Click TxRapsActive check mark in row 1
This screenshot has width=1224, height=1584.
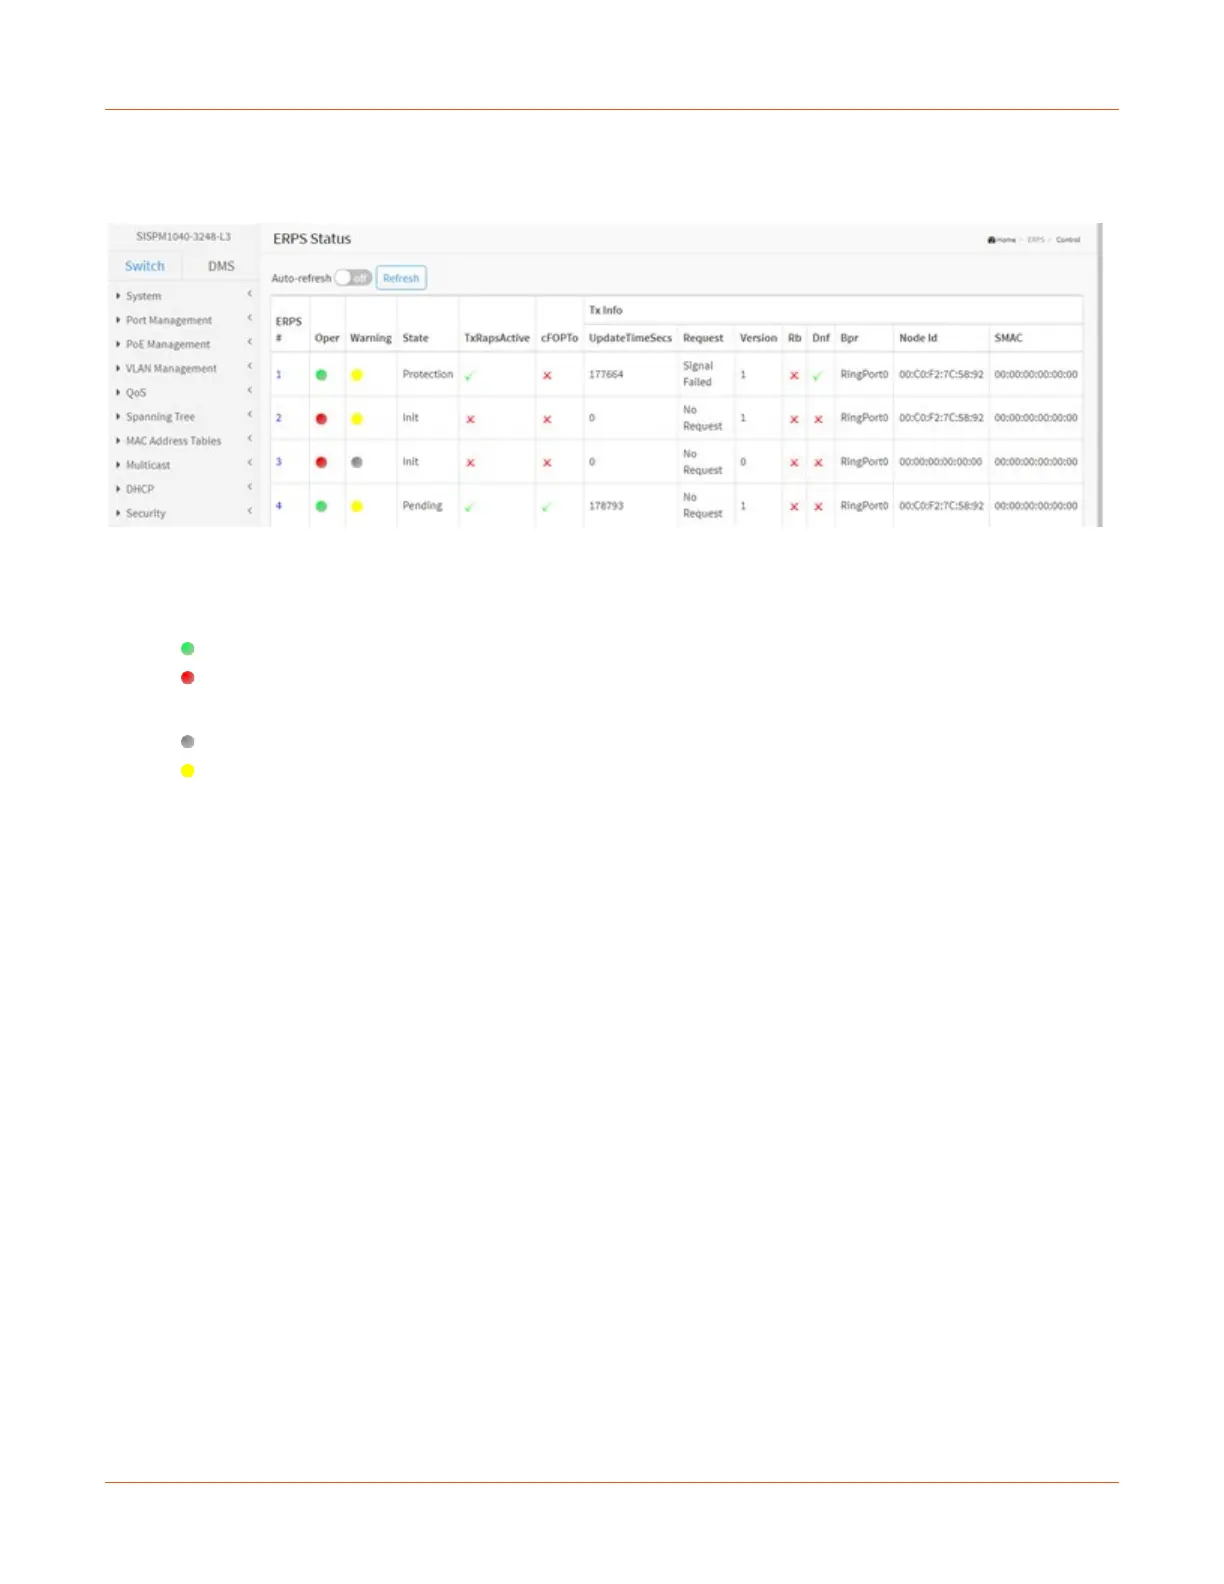469,375
